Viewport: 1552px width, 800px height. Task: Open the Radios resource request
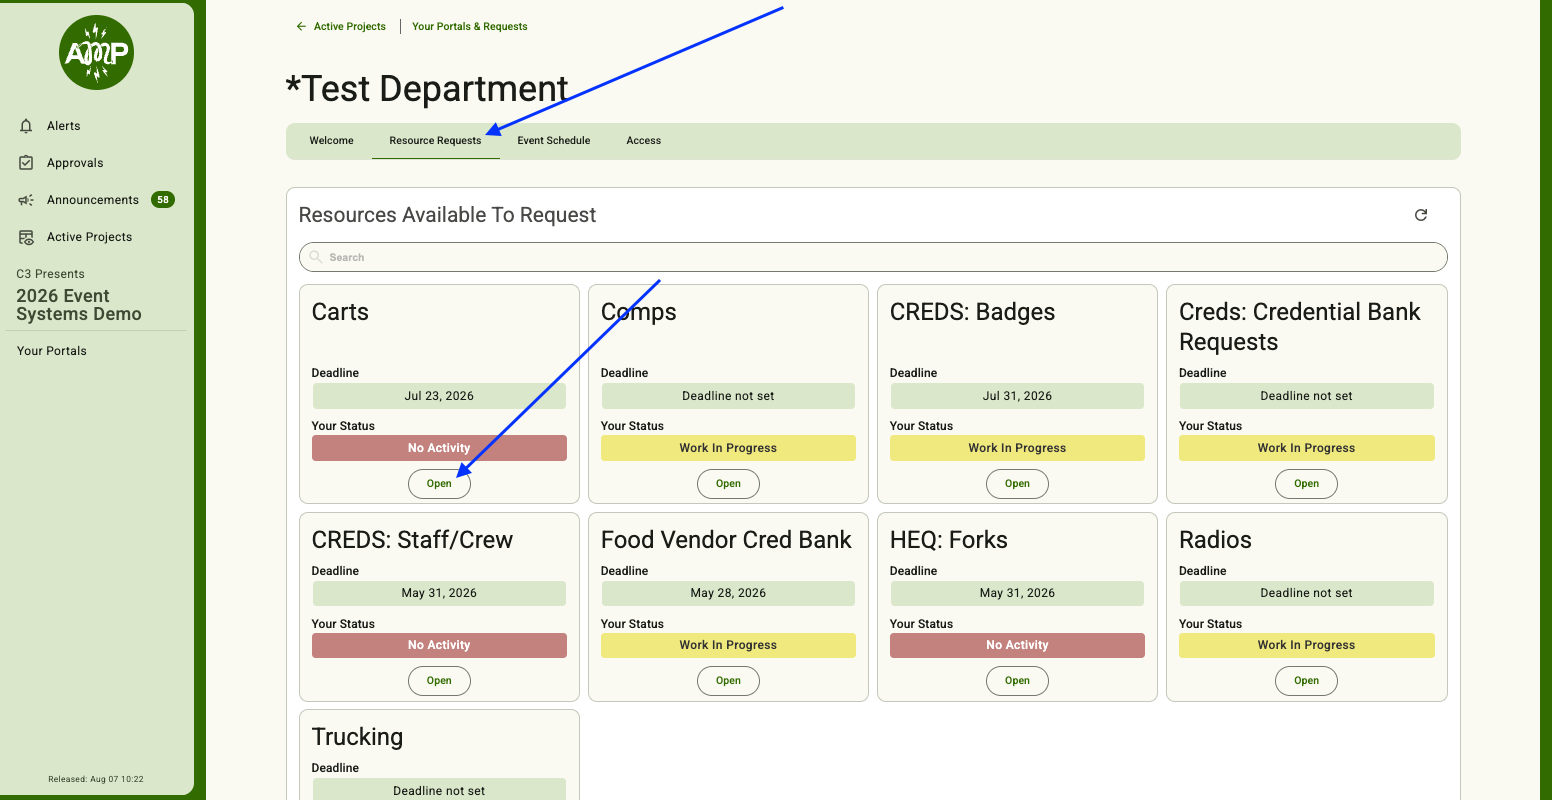click(x=1306, y=681)
